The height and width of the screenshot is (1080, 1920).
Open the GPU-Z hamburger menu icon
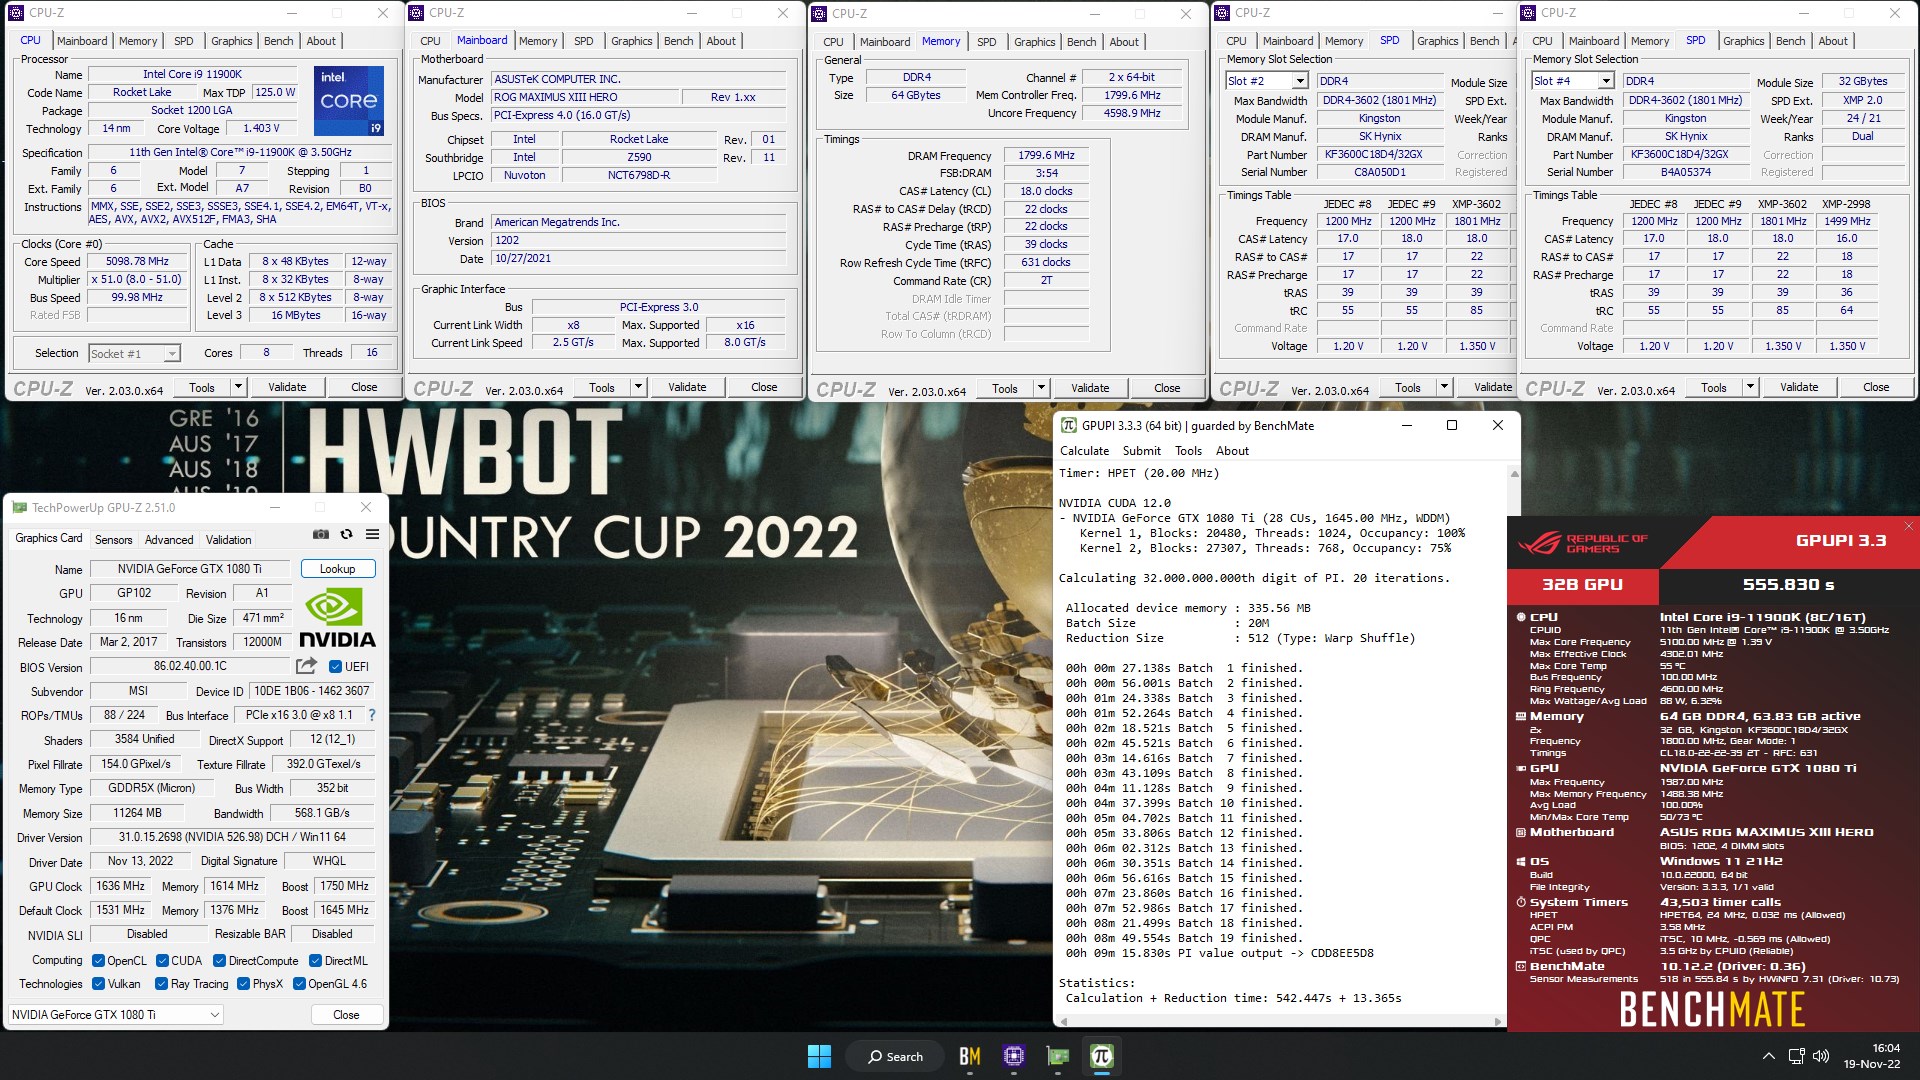[372, 535]
